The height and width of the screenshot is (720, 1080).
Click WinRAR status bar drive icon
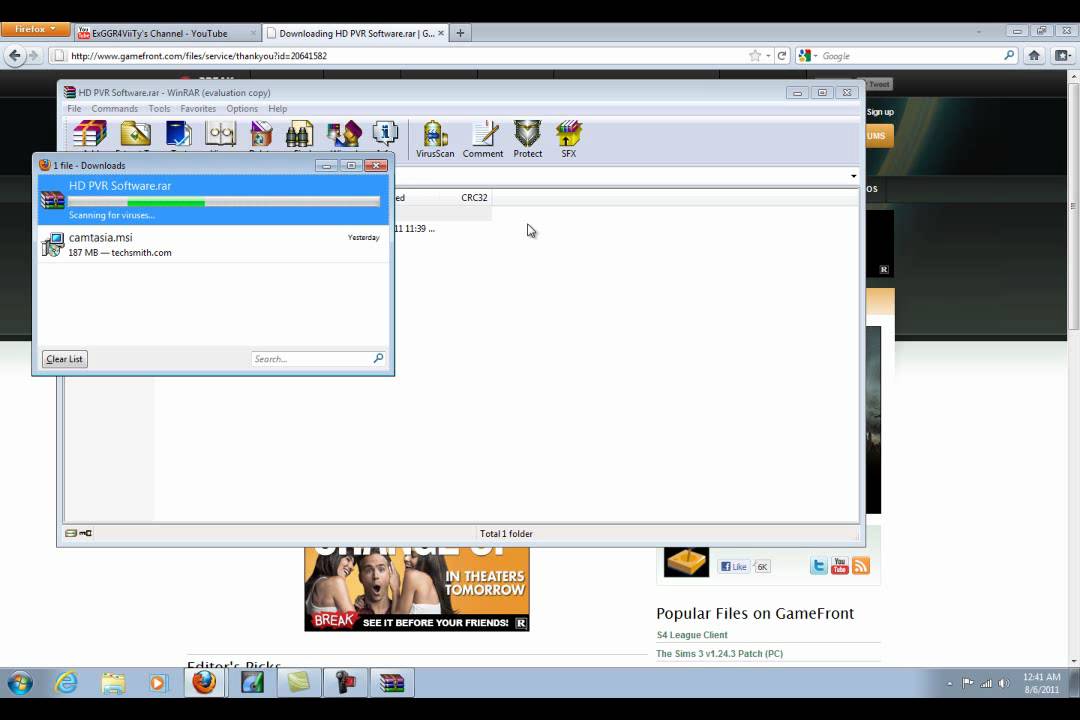pyautogui.click(x=71, y=533)
